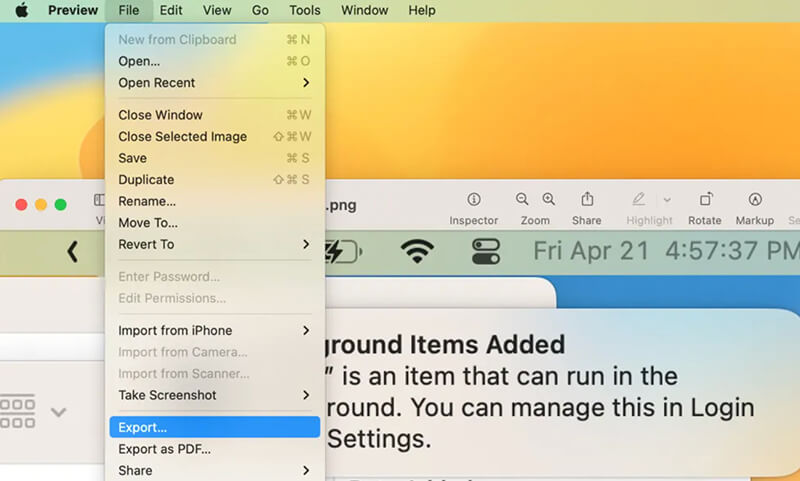Select Rename... menu entry
Screen dimensions: 800x481
pos(215,201)
